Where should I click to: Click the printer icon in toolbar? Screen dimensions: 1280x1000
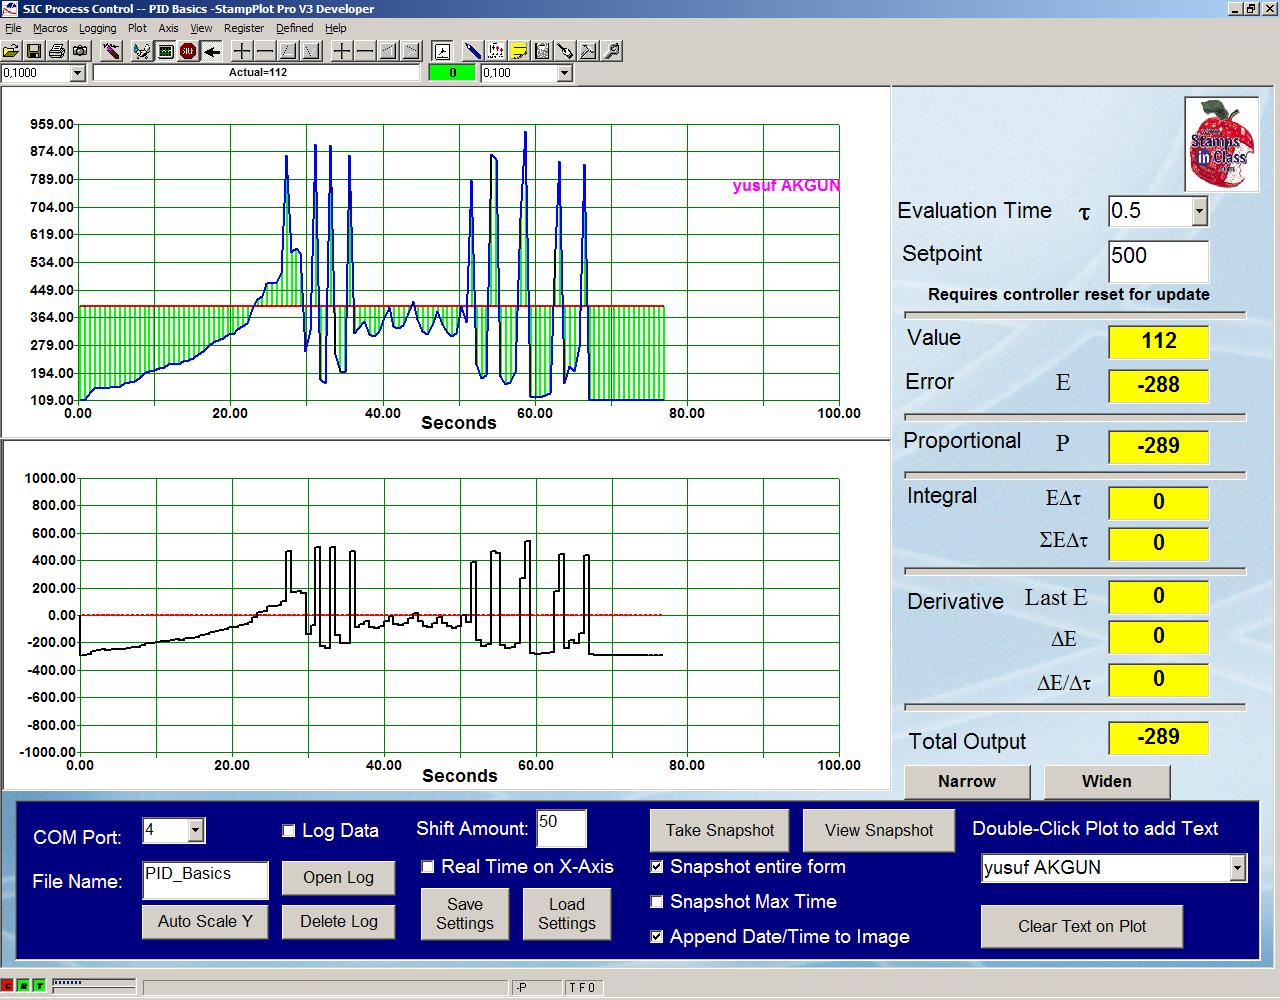pyautogui.click(x=57, y=51)
